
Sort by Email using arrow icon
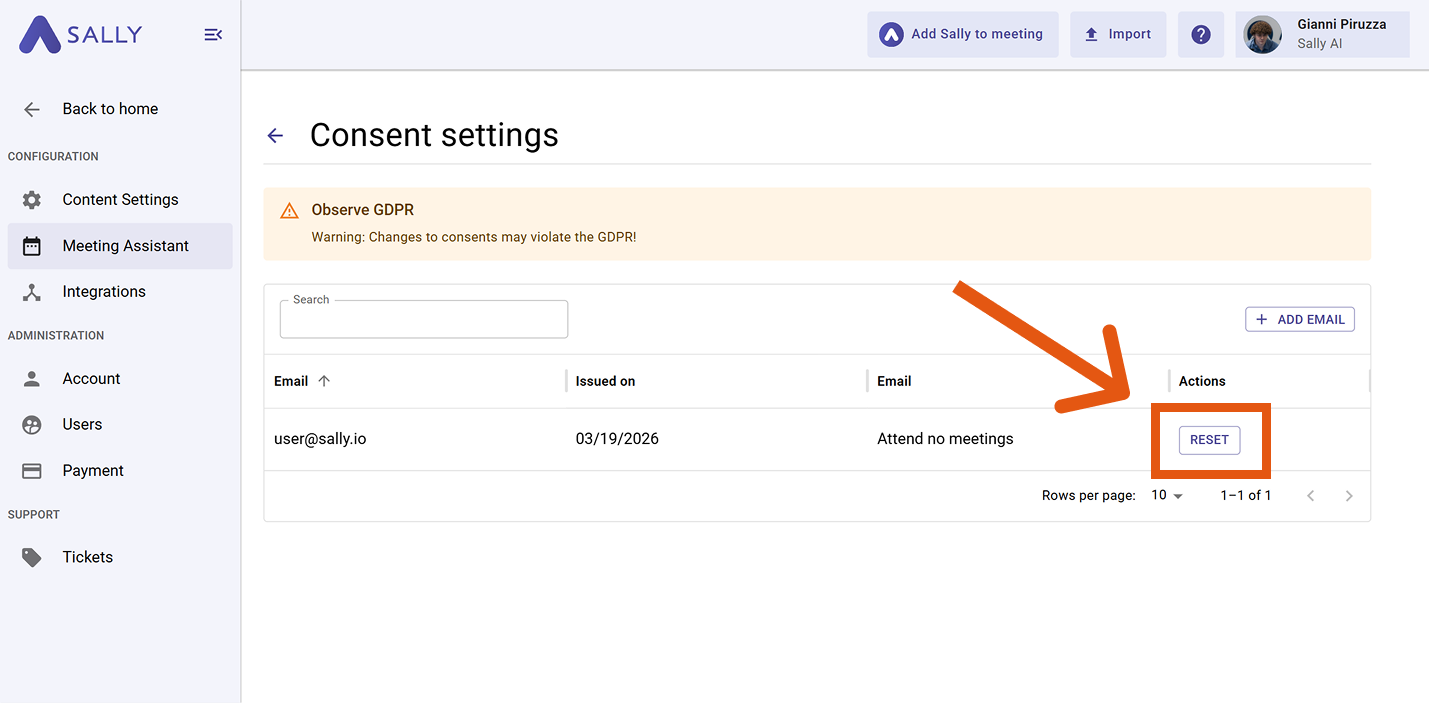[x=324, y=381]
